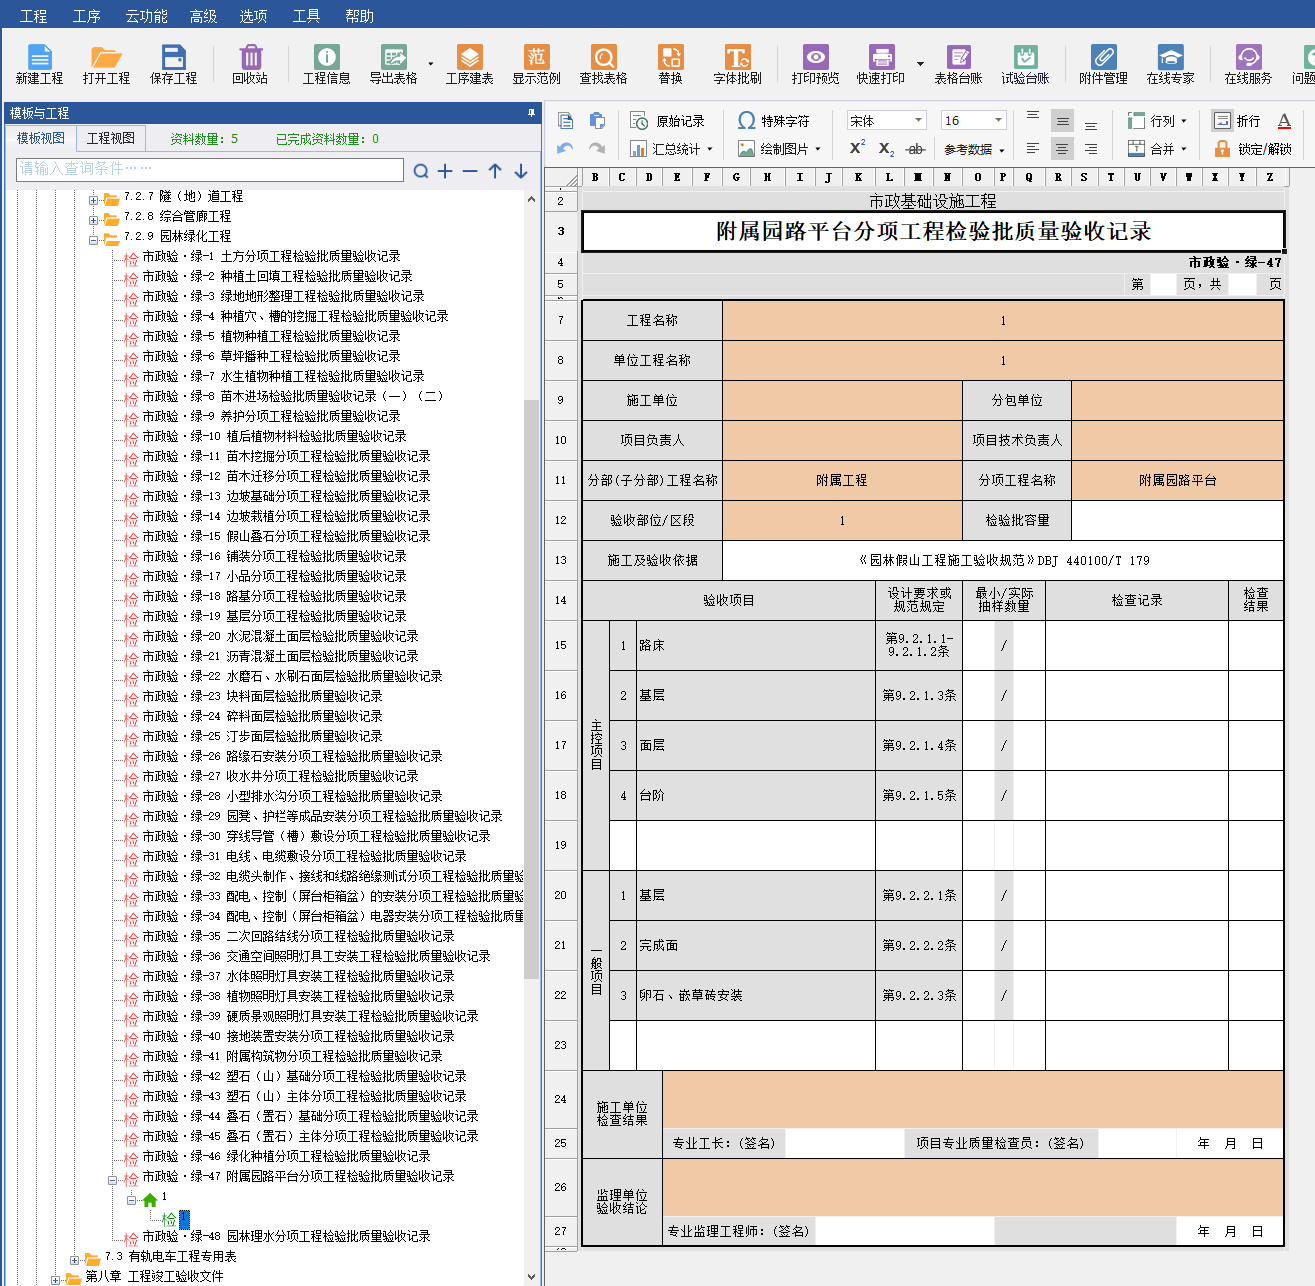Open the 云功能 menu
The width and height of the screenshot is (1315, 1286).
(x=146, y=16)
